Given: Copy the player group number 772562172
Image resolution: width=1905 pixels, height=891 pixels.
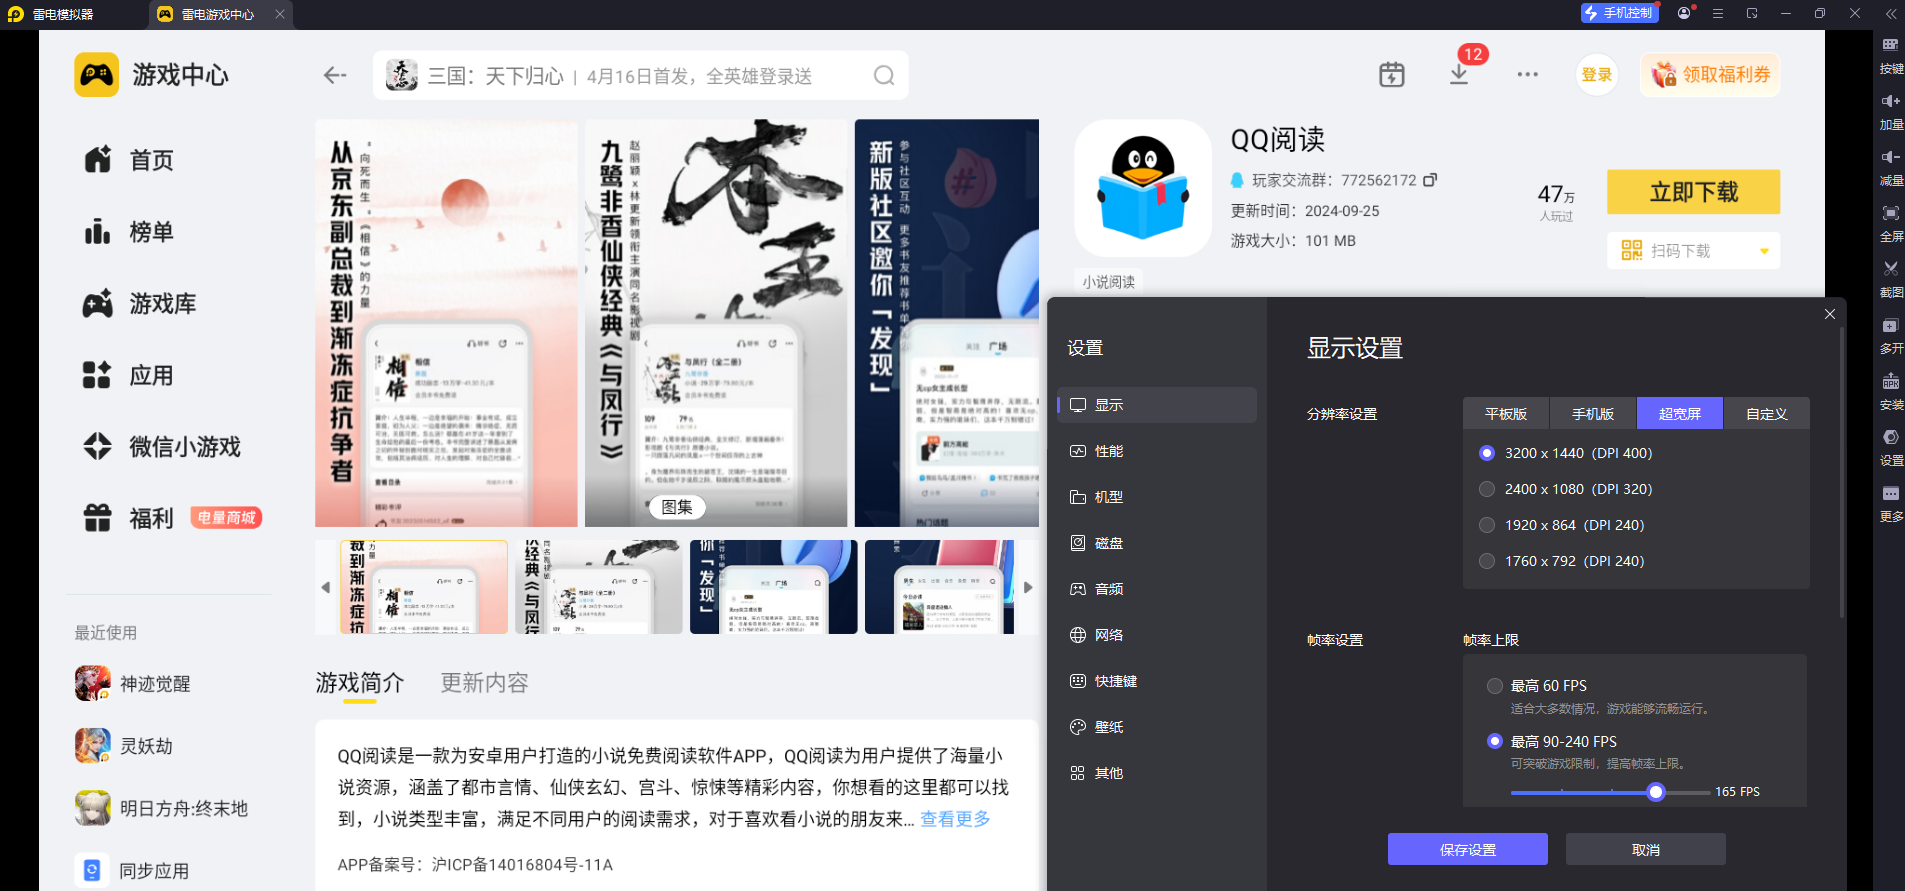Looking at the screenshot, I should pyautogui.click(x=1430, y=180).
